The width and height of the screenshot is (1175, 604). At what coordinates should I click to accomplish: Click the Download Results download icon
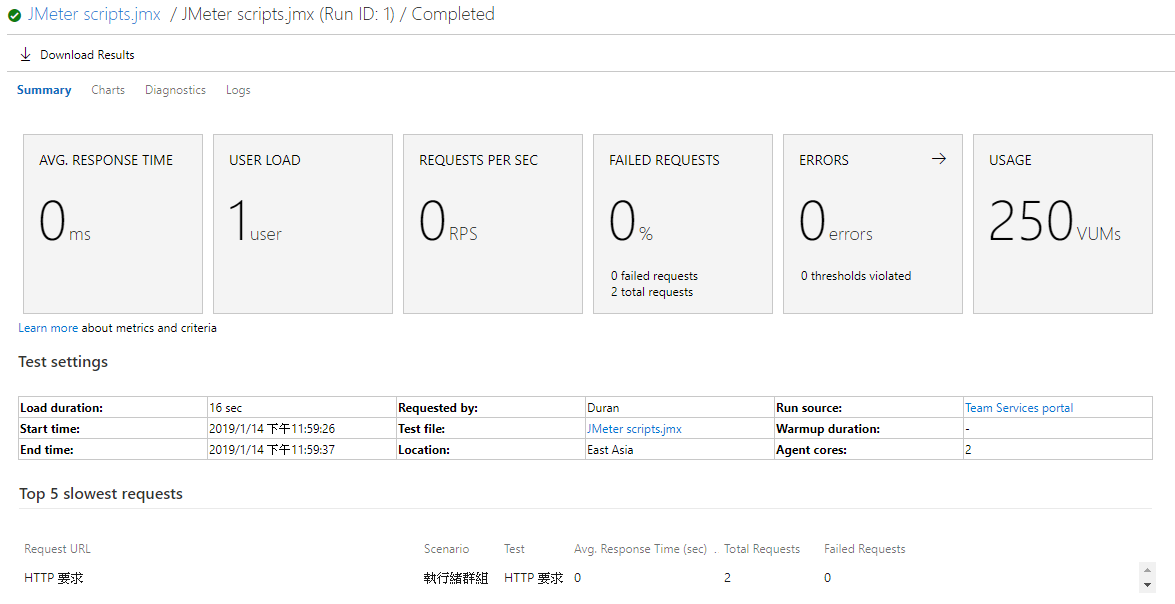[25, 54]
